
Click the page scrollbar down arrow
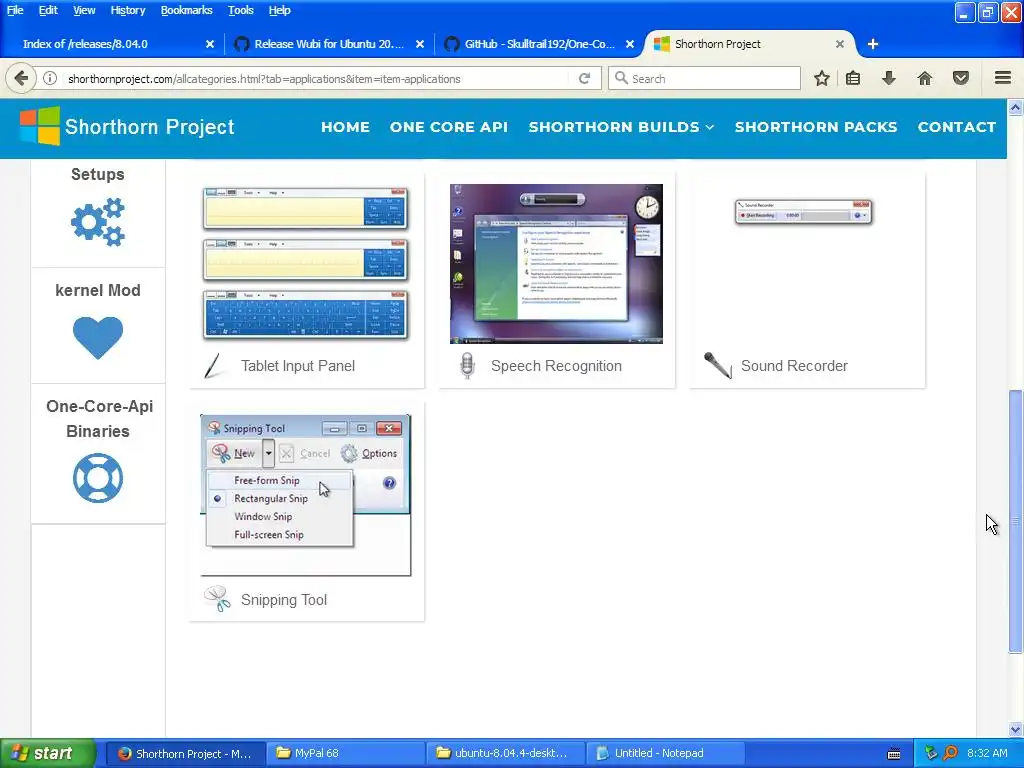click(x=1015, y=729)
